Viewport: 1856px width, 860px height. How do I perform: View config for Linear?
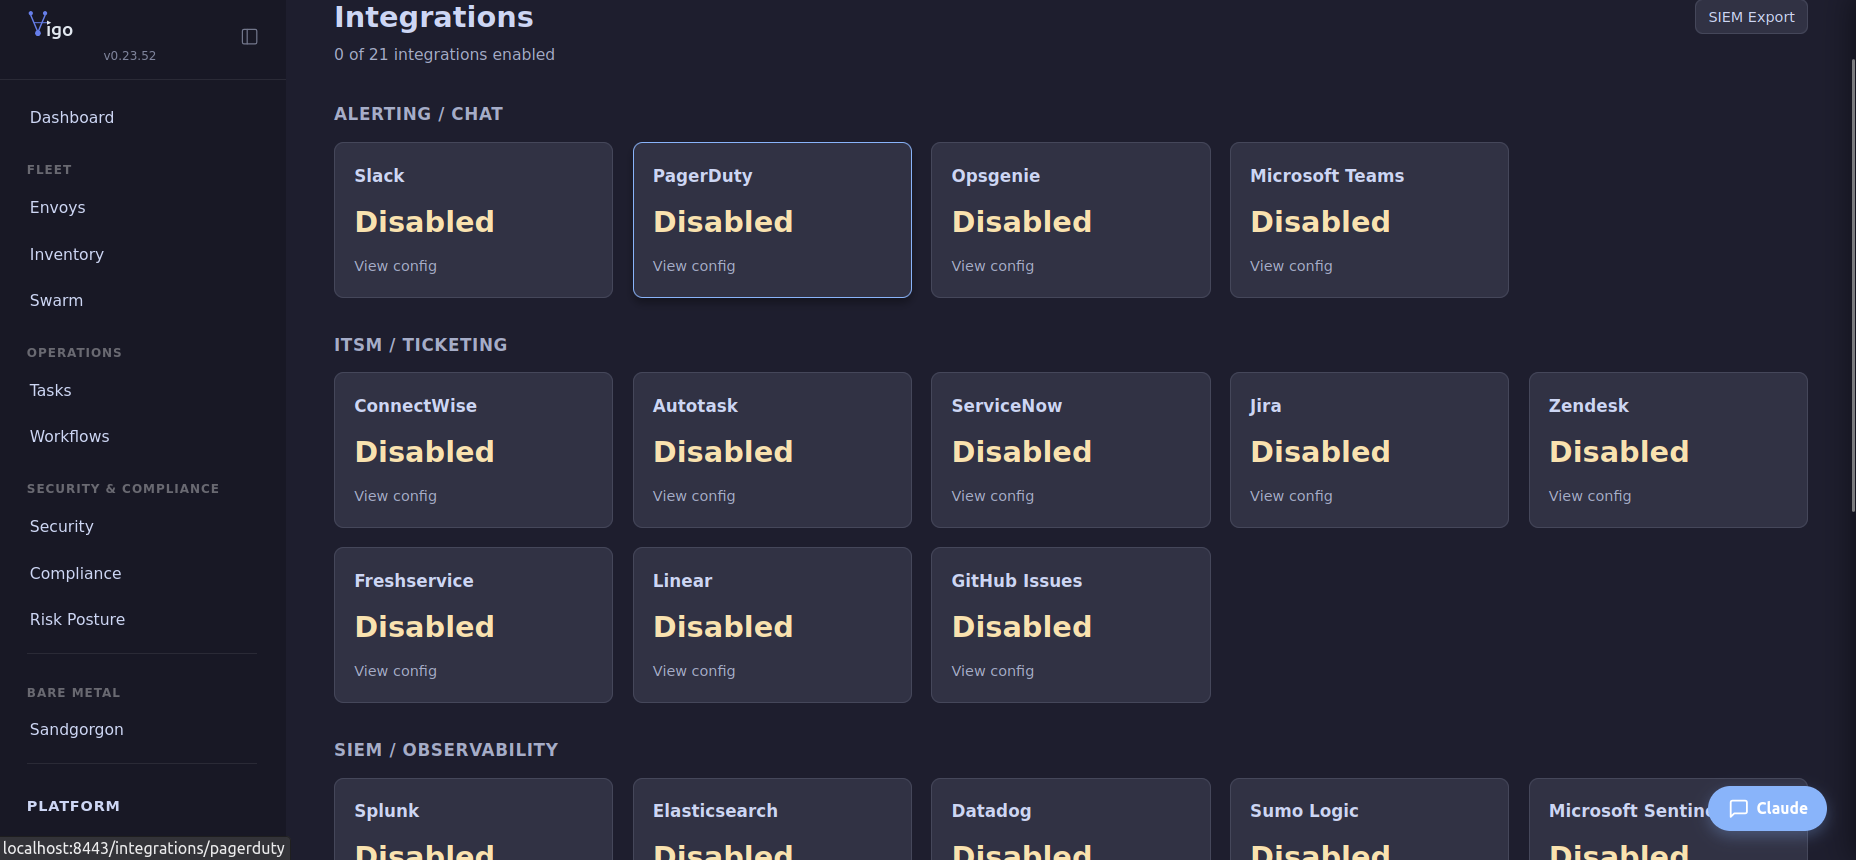tap(694, 671)
